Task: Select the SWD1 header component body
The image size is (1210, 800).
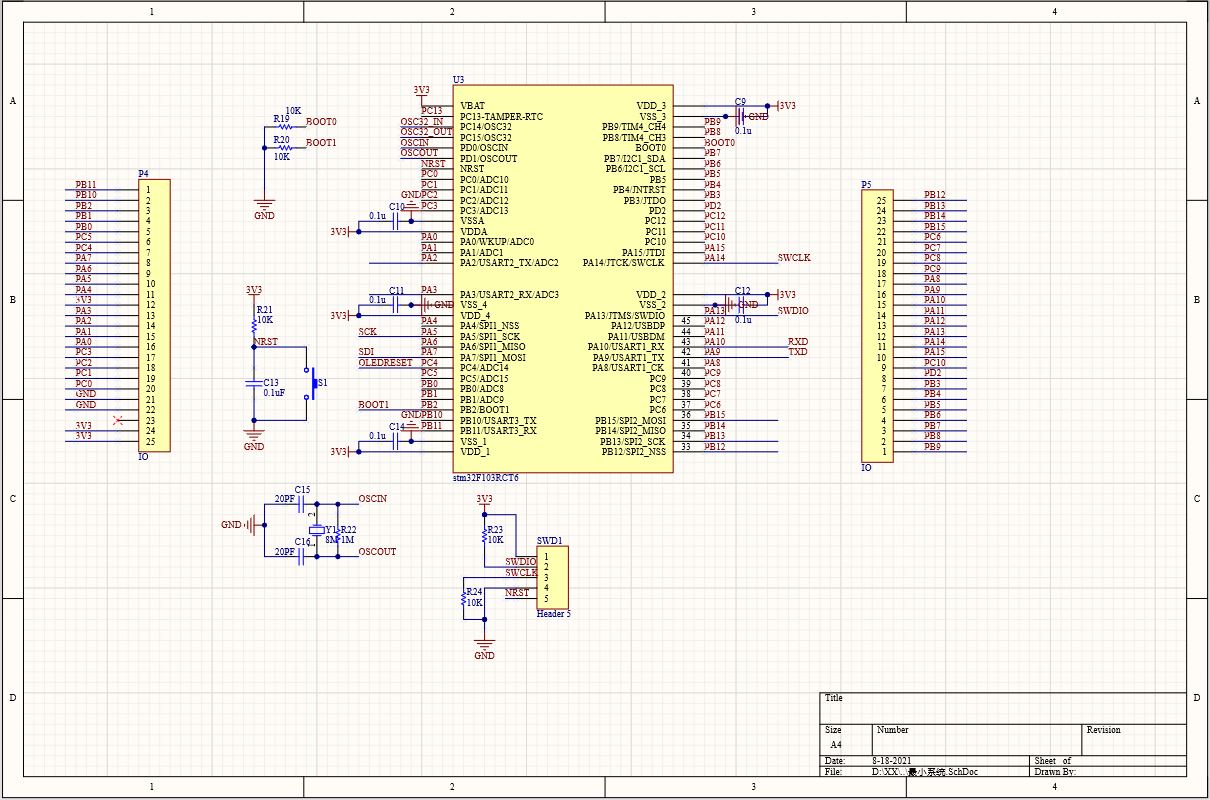Action: click(x=553, y=577)
